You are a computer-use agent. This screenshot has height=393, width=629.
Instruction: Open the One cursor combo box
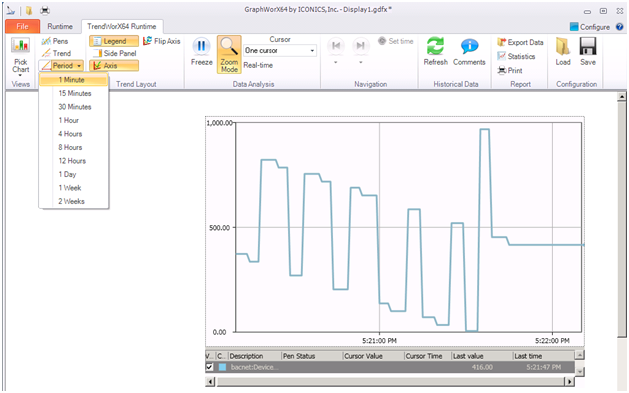coord(280,51)
